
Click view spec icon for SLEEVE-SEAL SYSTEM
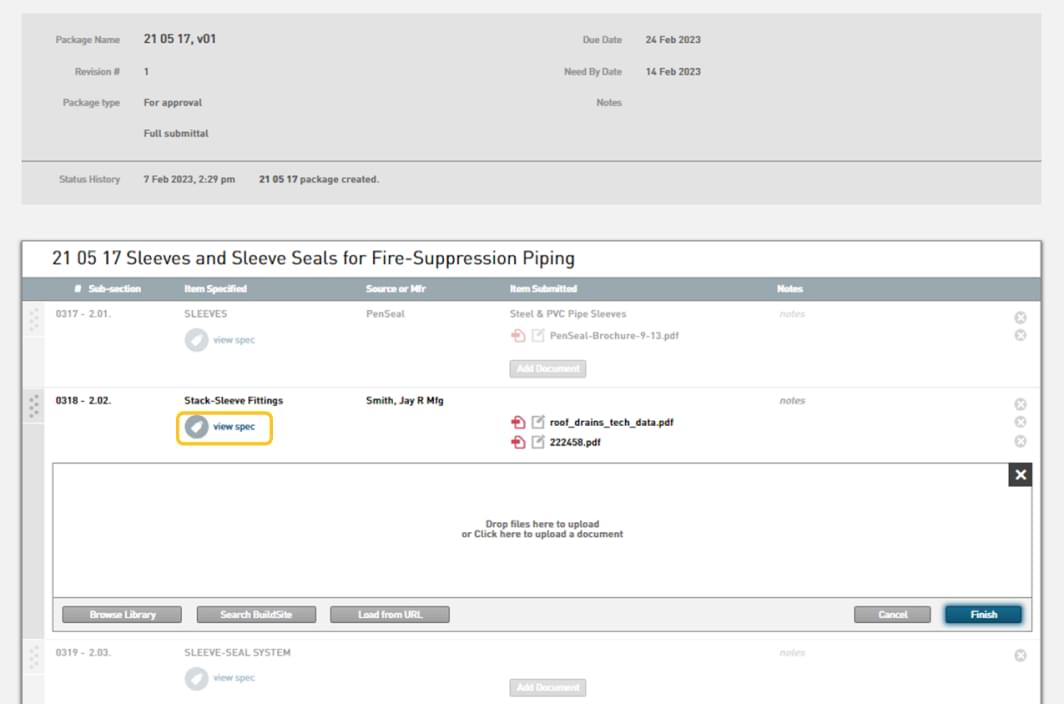pyautogui.click(x=197, y=678)
